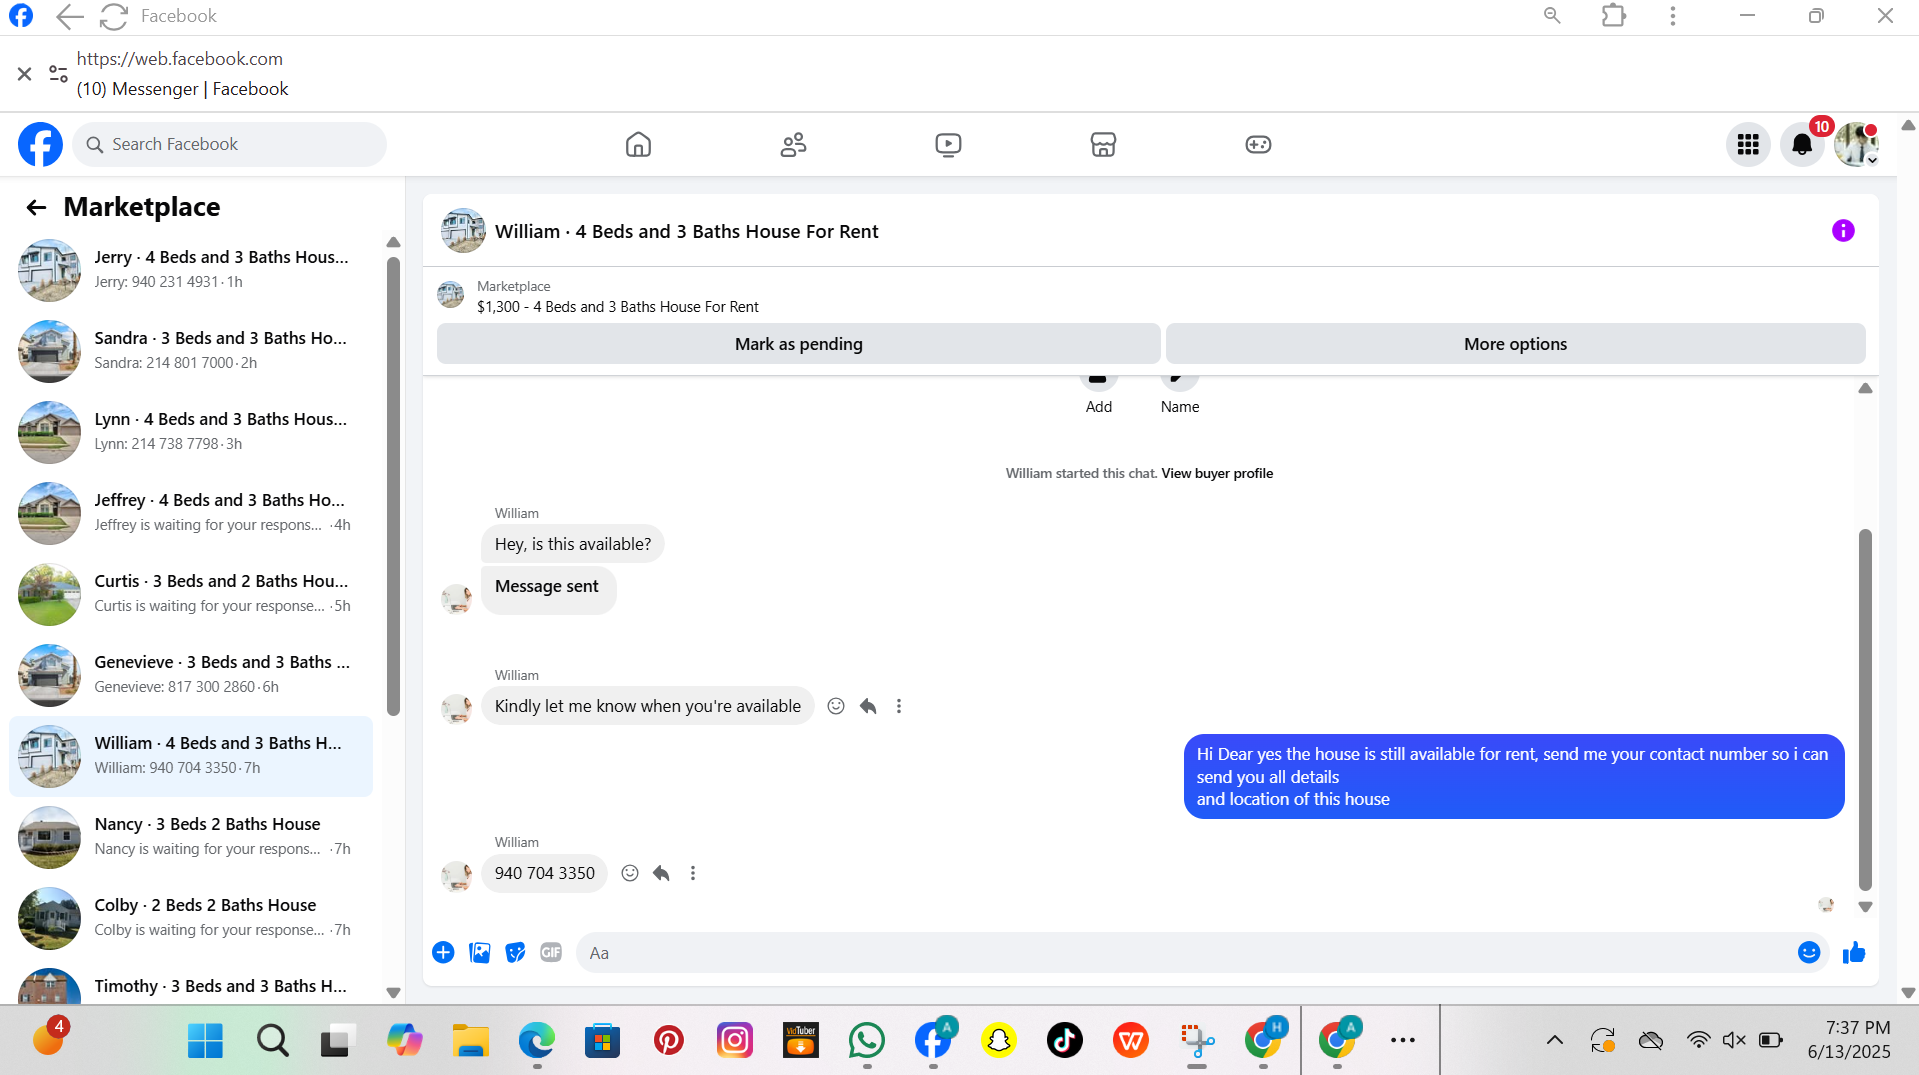The width and height of the screenshot is (1919, 1075).
Task: Open more actions plus icon in composer
Action: [x=443, y=953]
